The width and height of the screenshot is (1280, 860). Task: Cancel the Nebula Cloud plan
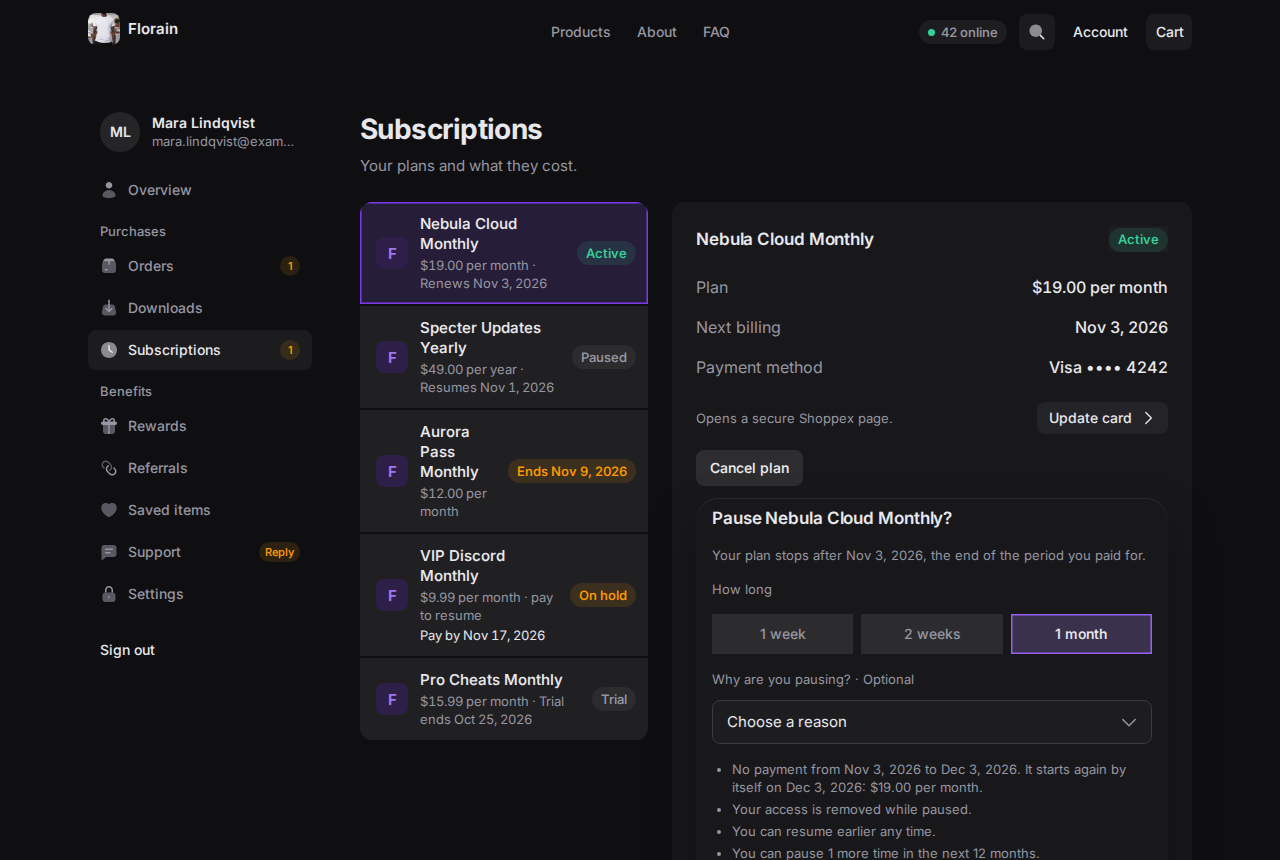(x=749, y=468)
